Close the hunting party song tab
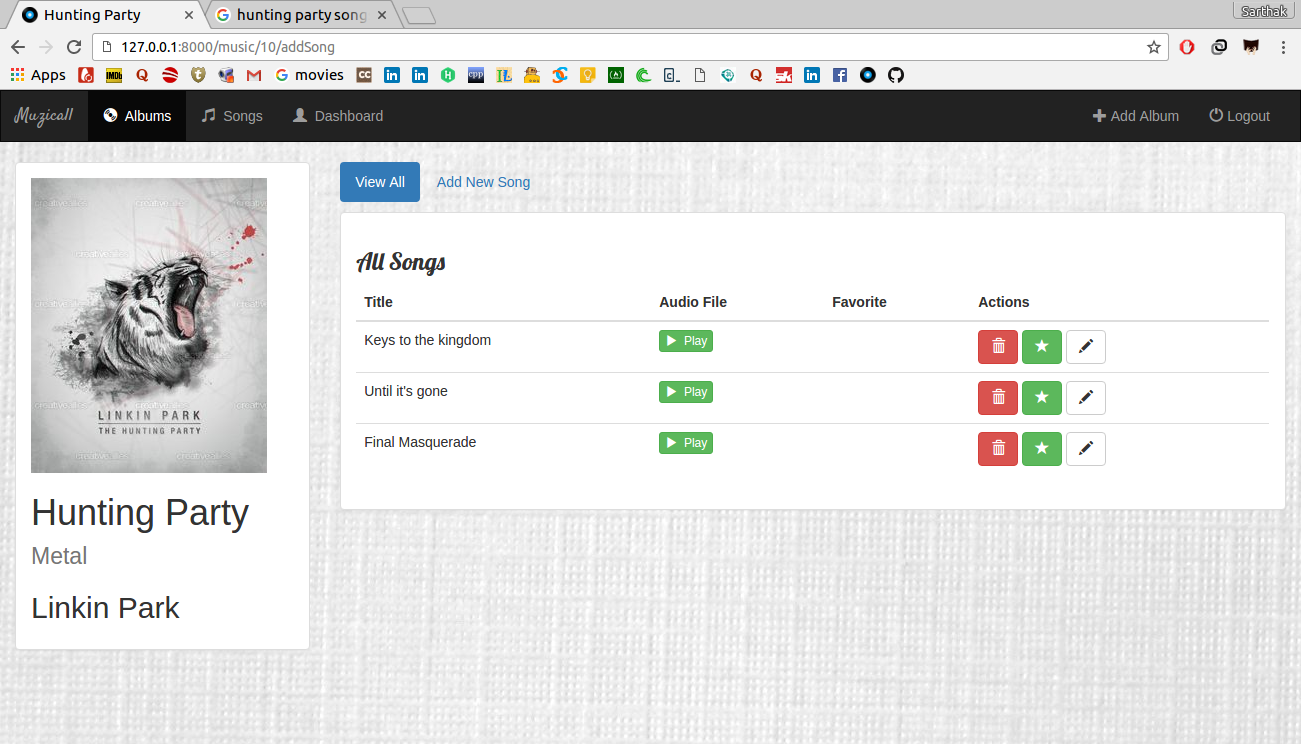This screenshot has width=1301, height=744. [x=381, y=15]
